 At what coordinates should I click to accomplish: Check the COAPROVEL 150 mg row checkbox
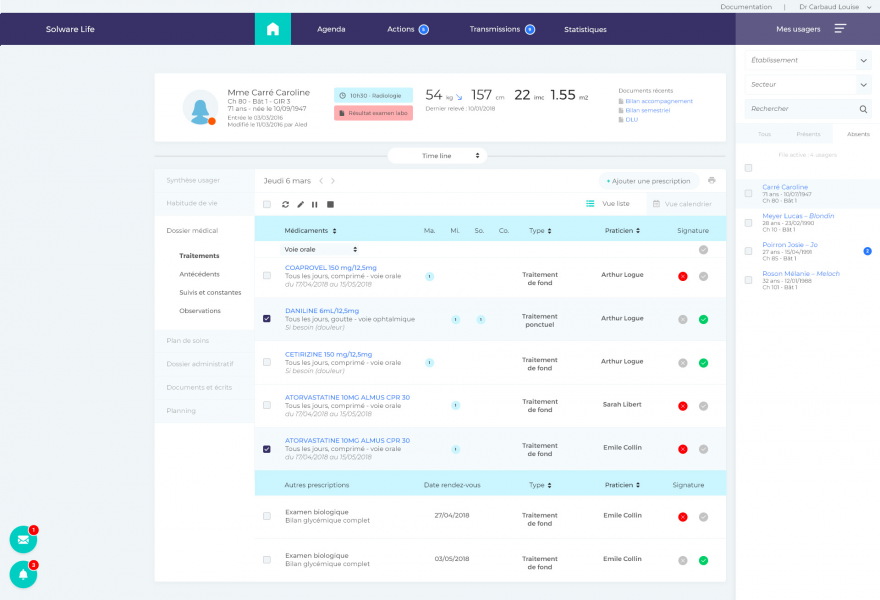coord(266,275)
